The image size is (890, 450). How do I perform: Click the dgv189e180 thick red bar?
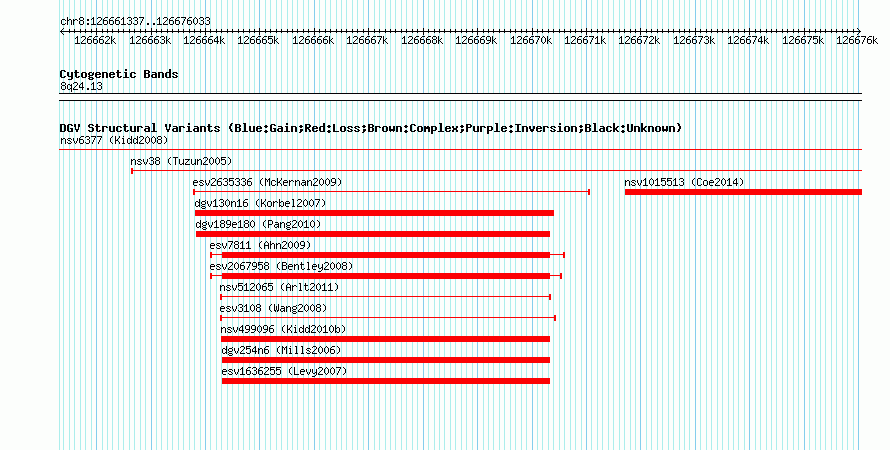(x=373, y=234)
